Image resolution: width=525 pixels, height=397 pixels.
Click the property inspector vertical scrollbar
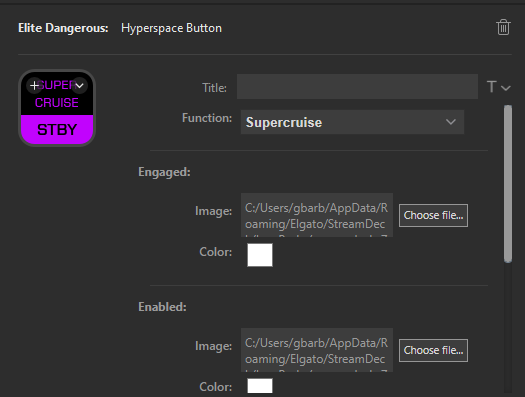click(508, 183)
